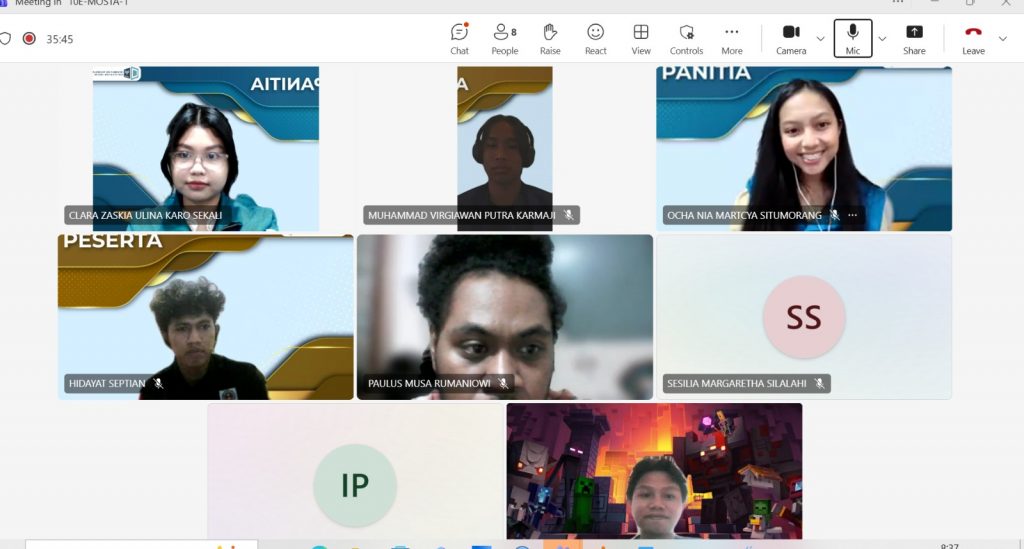Toggle the Camera on or off
The image size is (1024, 549).
[791, 38]
